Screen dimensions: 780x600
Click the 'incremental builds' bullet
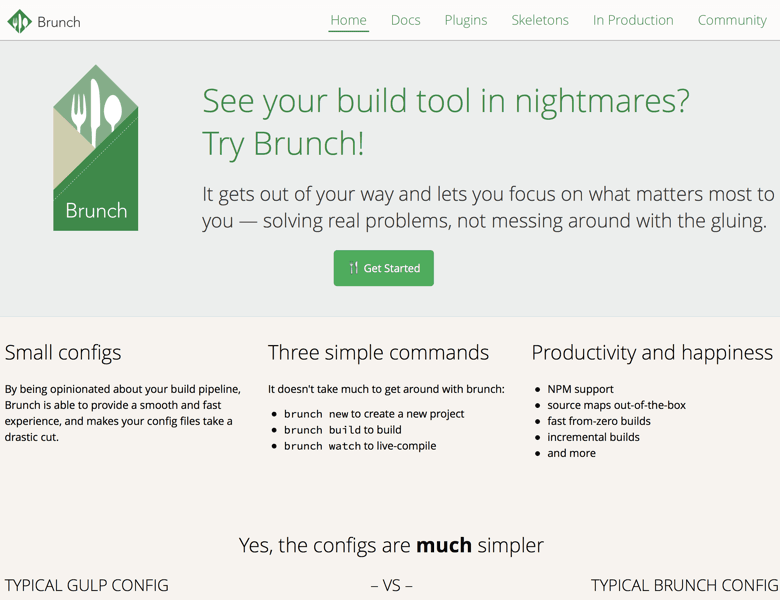click(593, 437)
